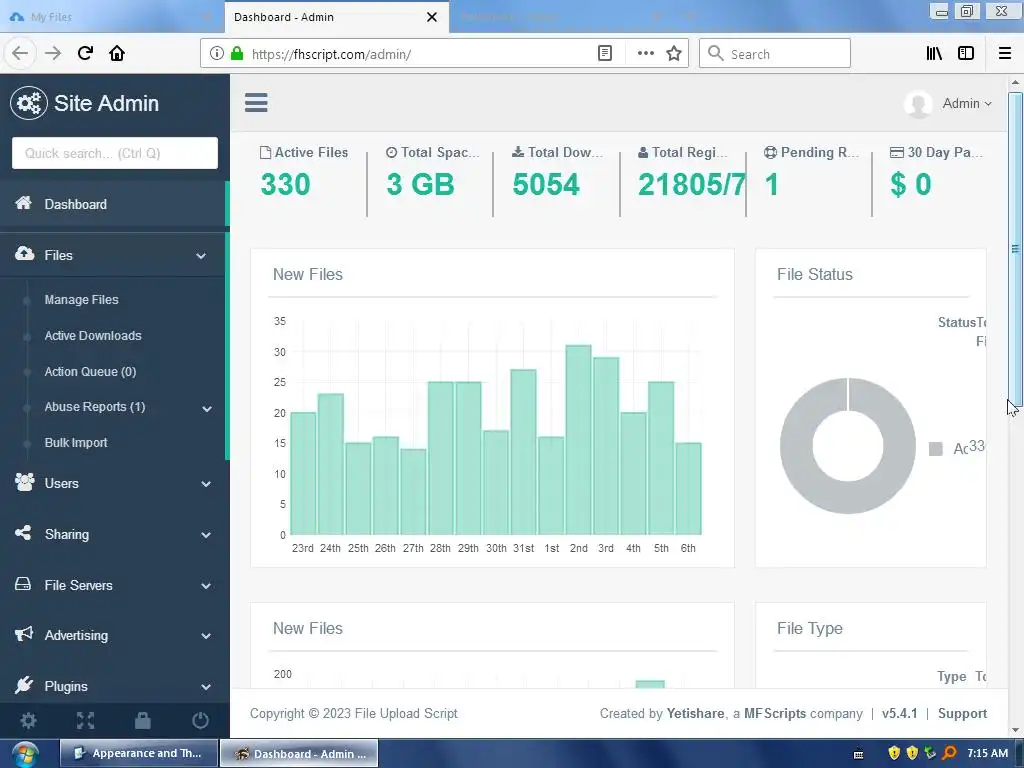Focus the Quick search sidebar field
The width and height of the screenshot is (1024, 768).
[x=115, y=153]
